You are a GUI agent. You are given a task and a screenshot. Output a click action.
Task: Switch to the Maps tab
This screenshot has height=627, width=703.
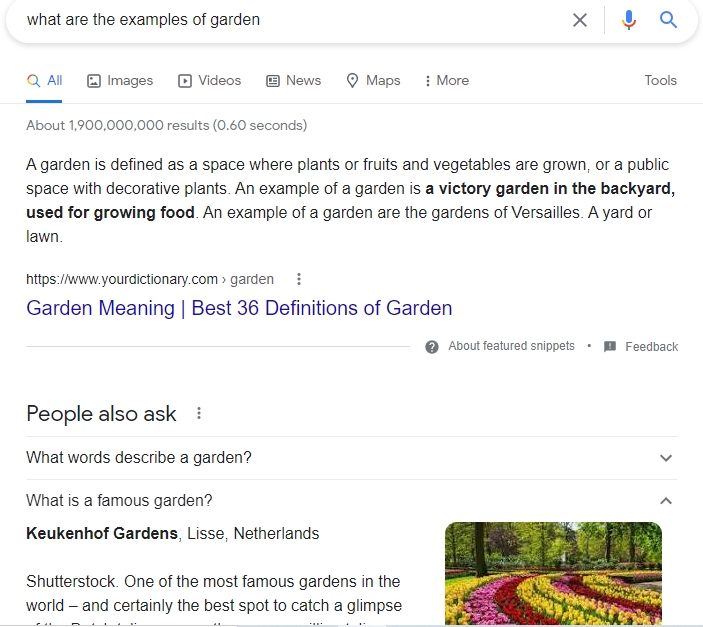pyautogui.click(x=373, y=81)
